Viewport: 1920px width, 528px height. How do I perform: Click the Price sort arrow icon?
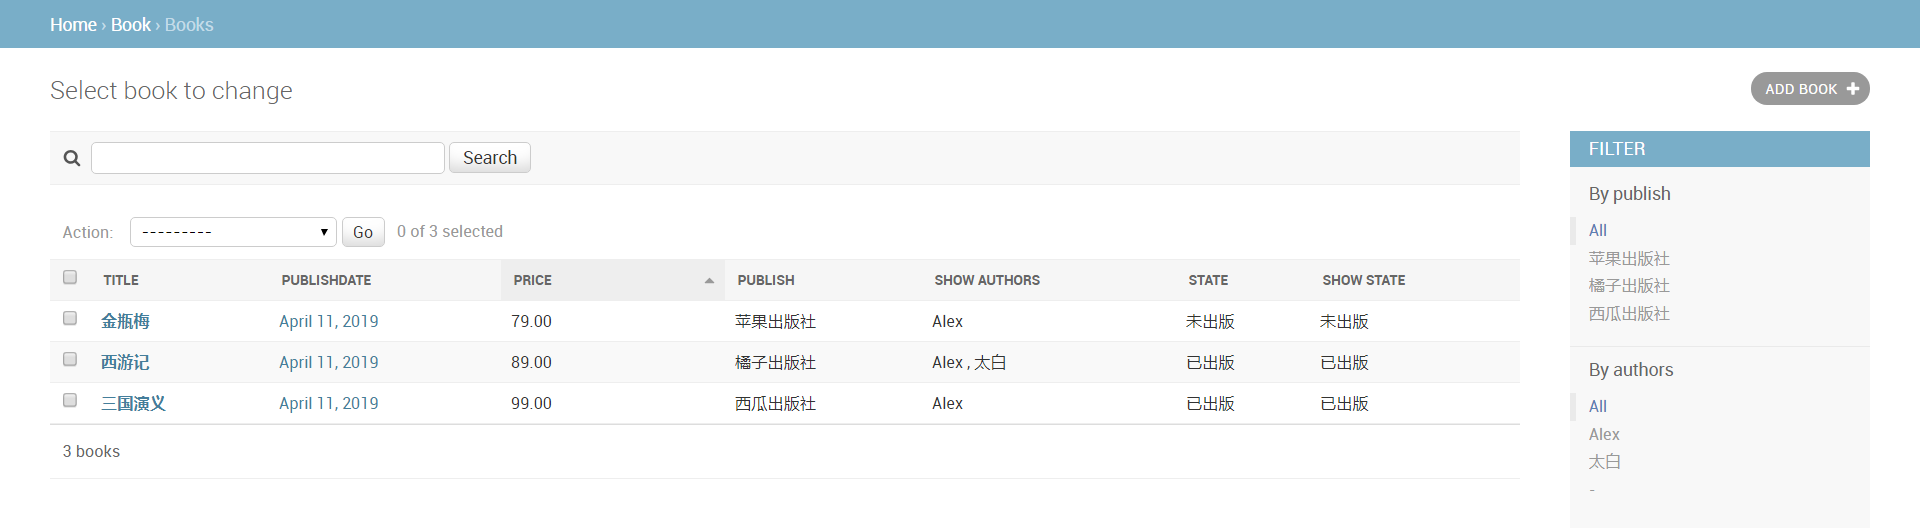[x=709, y=281]
